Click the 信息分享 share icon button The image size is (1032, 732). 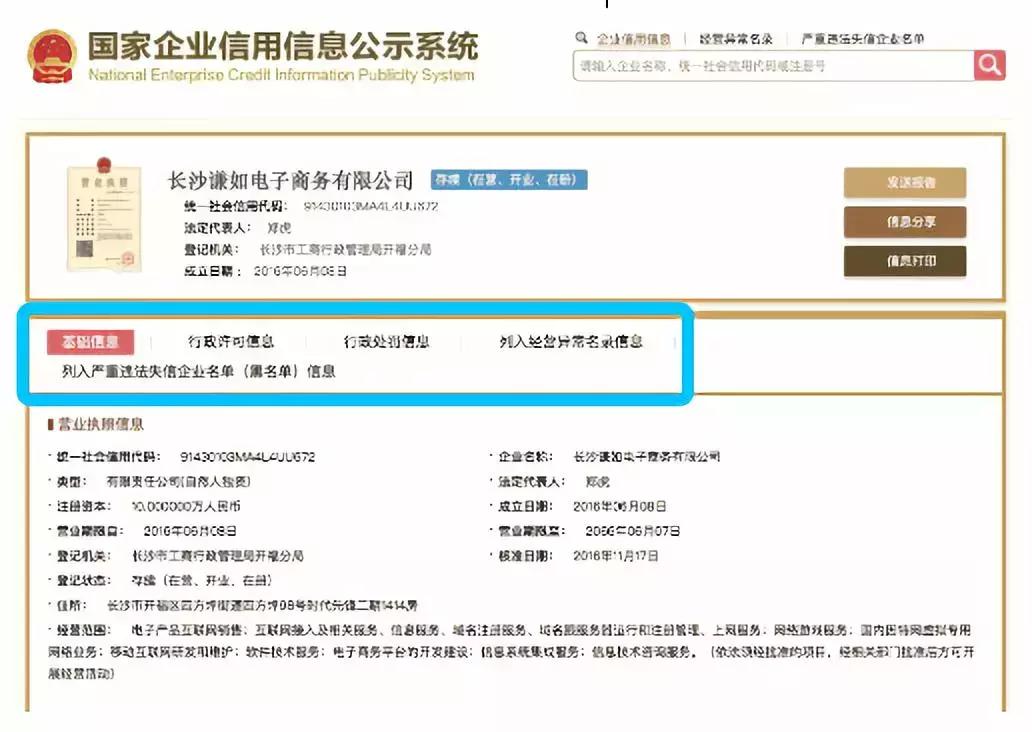click(904, 223)
